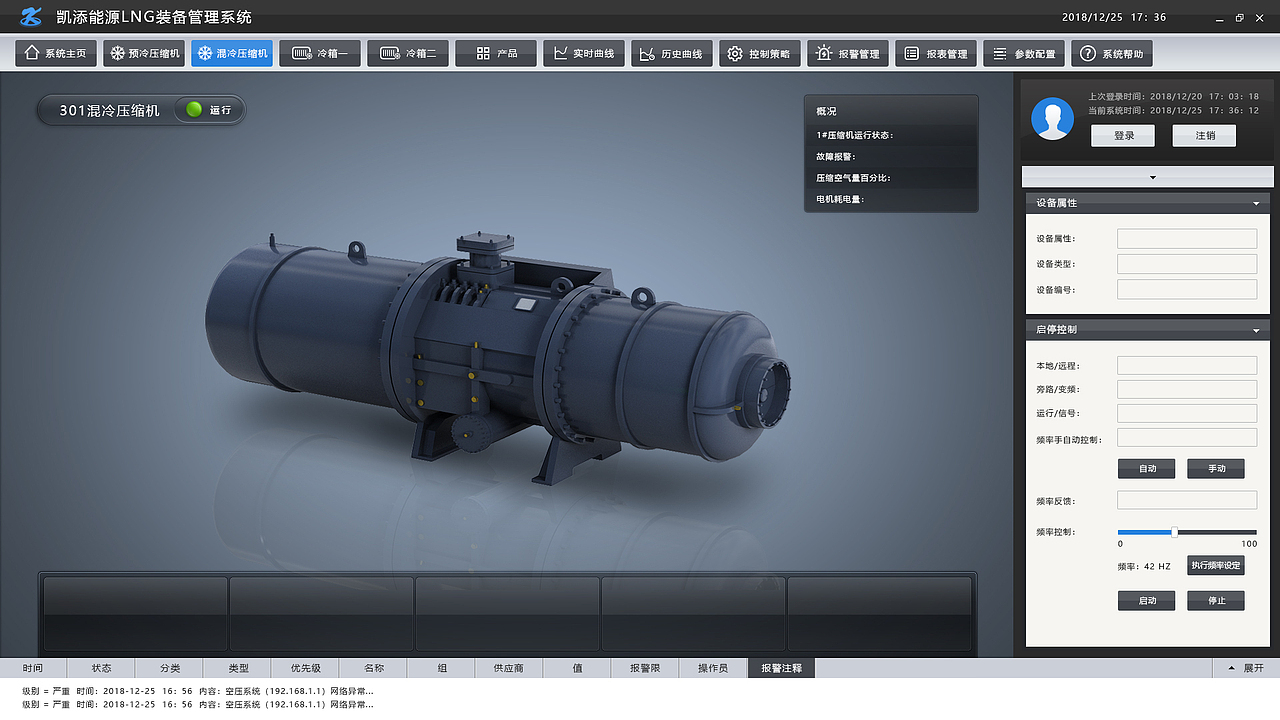Click the 设备编号 input field
The height and width of the screenshot is (720, 1280).
tap(1187, 289)
